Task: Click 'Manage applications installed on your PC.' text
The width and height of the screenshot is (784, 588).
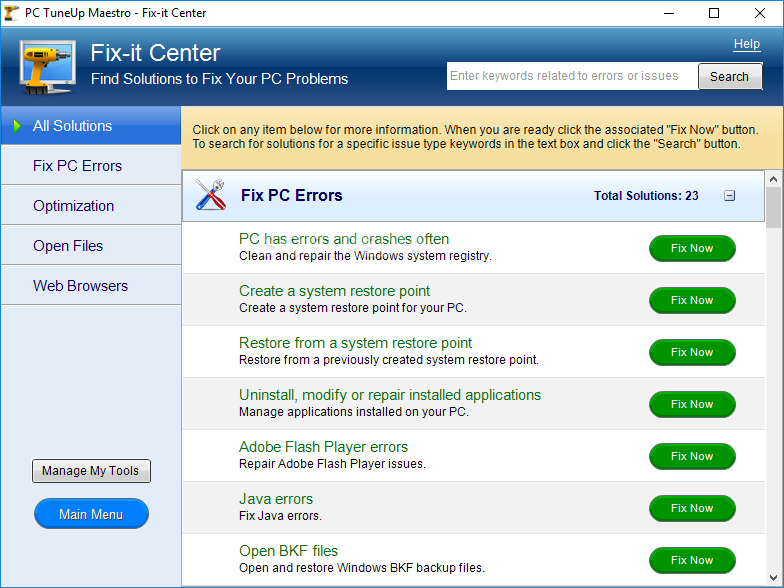Action: [354, 412]
